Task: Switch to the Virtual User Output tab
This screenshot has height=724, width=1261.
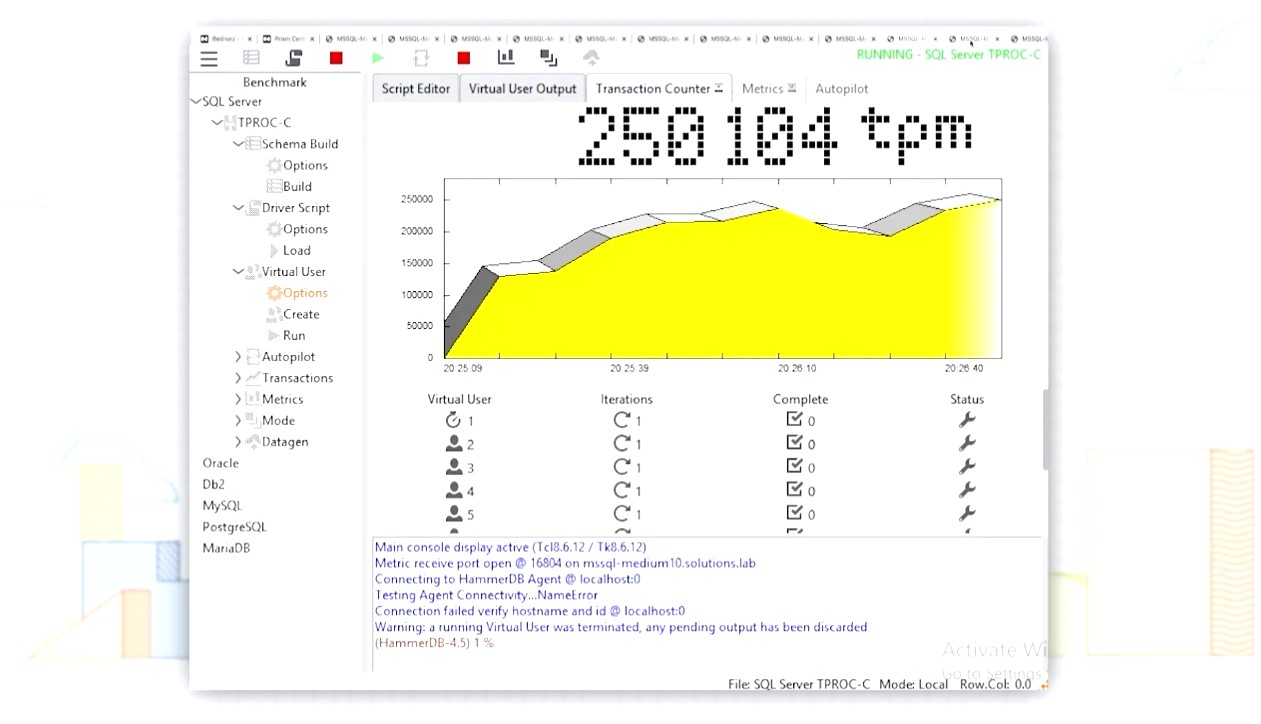Action: [522, 88]
